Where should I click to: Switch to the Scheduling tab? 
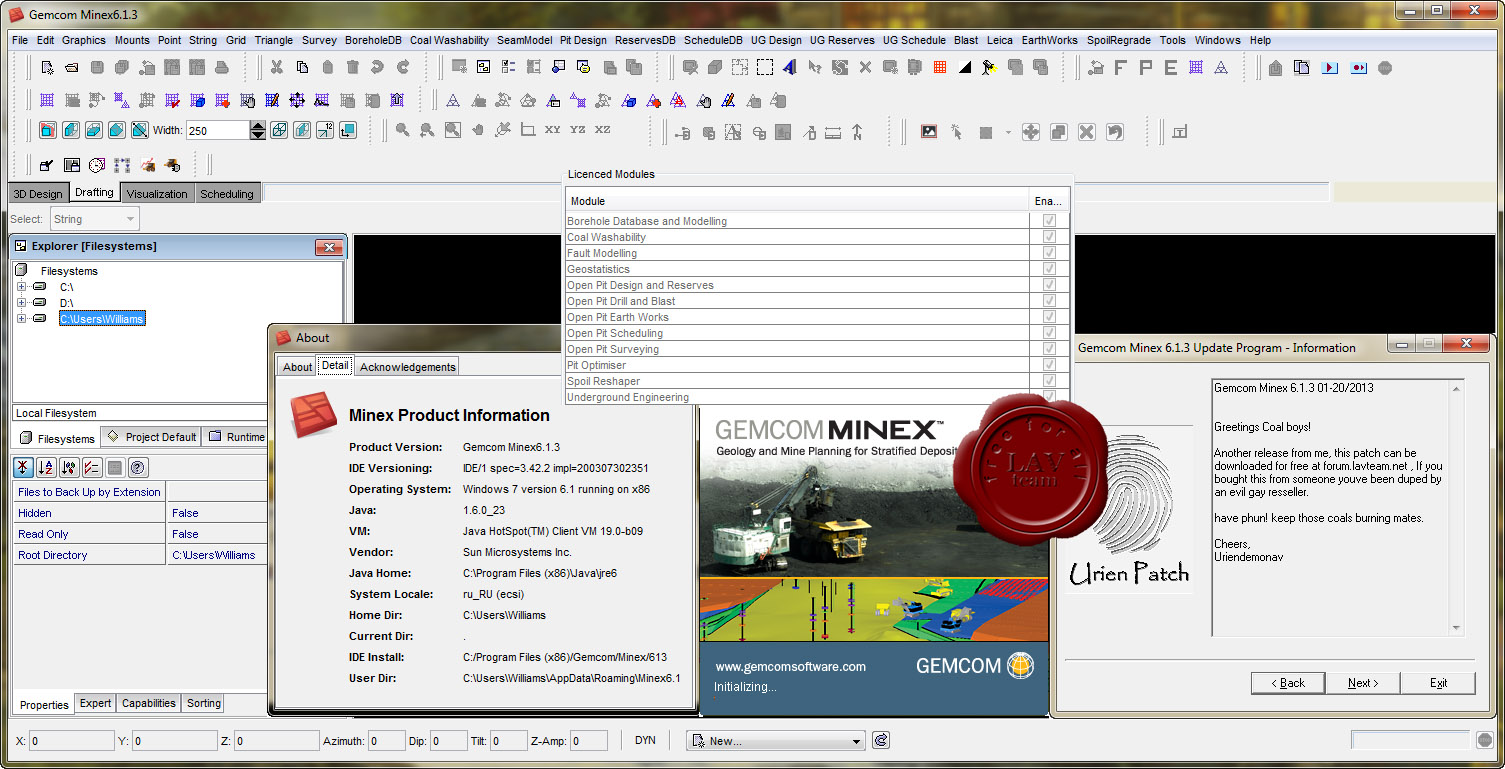[x=227, y=194]
